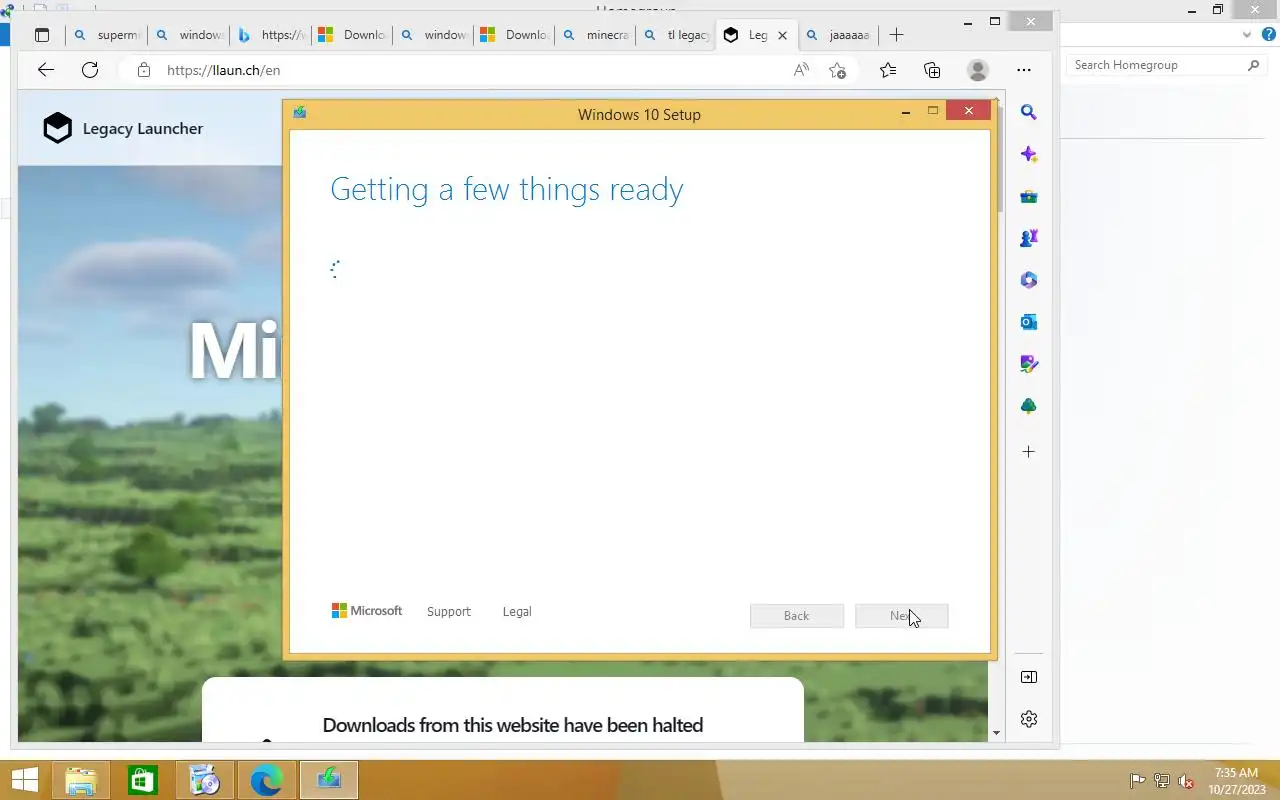The image size is (1280, 800).
Task: Switch to the 'tl legacy' search tab
Action: pyautogui.click(x=677, y=35)
